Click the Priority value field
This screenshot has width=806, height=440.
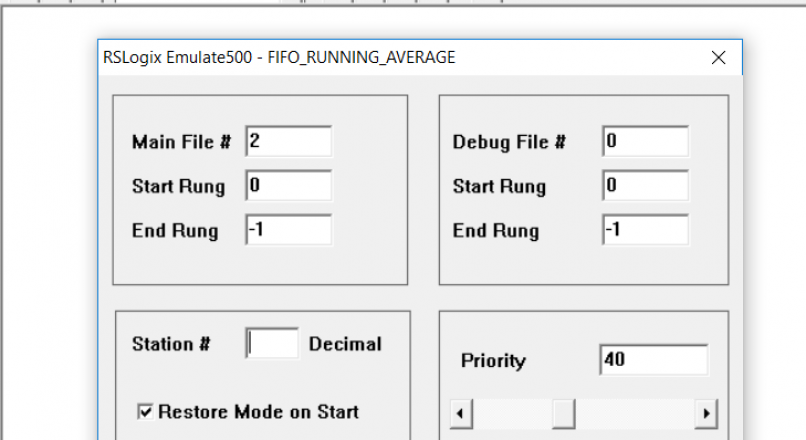coord(654,360)
